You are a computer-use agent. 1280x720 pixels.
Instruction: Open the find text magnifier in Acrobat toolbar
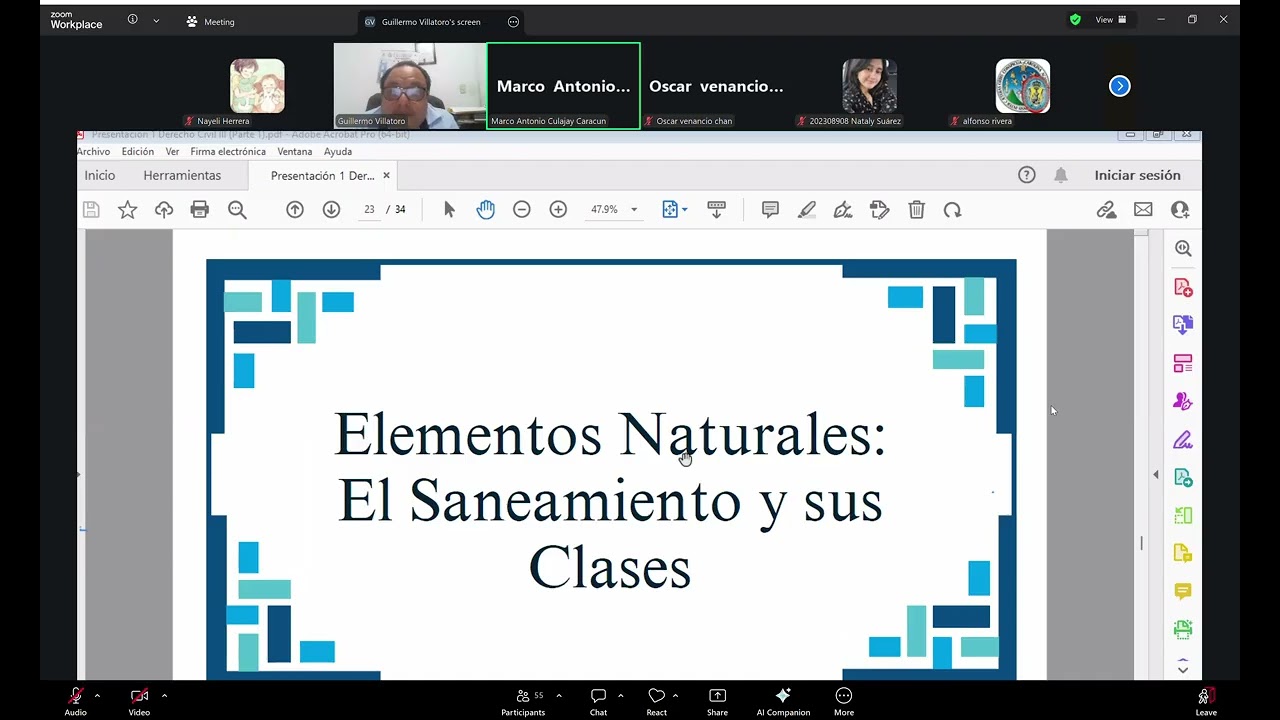tap(237, 209)
